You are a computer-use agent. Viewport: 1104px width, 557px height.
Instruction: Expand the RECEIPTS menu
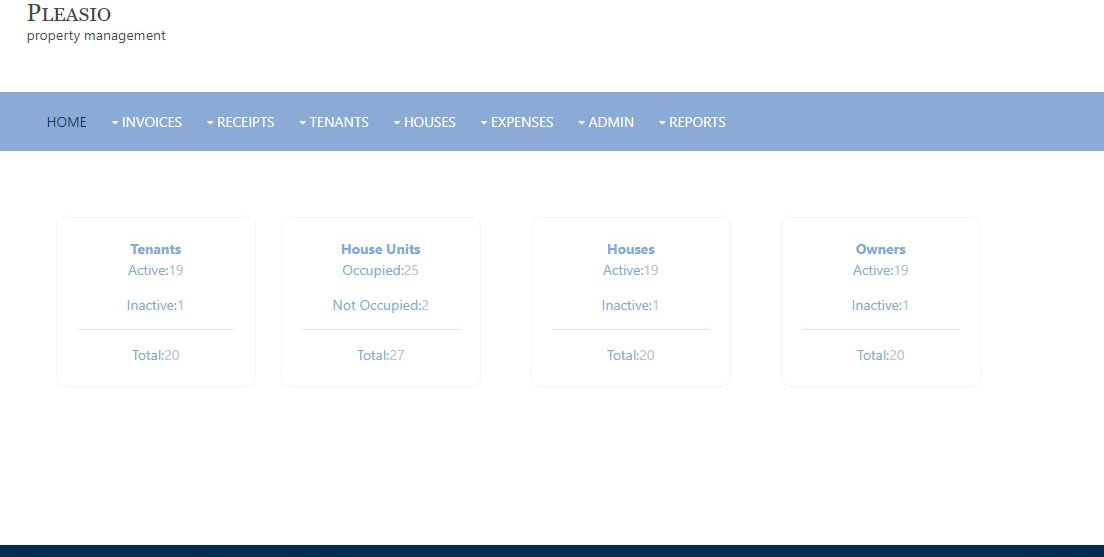pyautogui.click(x=246, y=122)
